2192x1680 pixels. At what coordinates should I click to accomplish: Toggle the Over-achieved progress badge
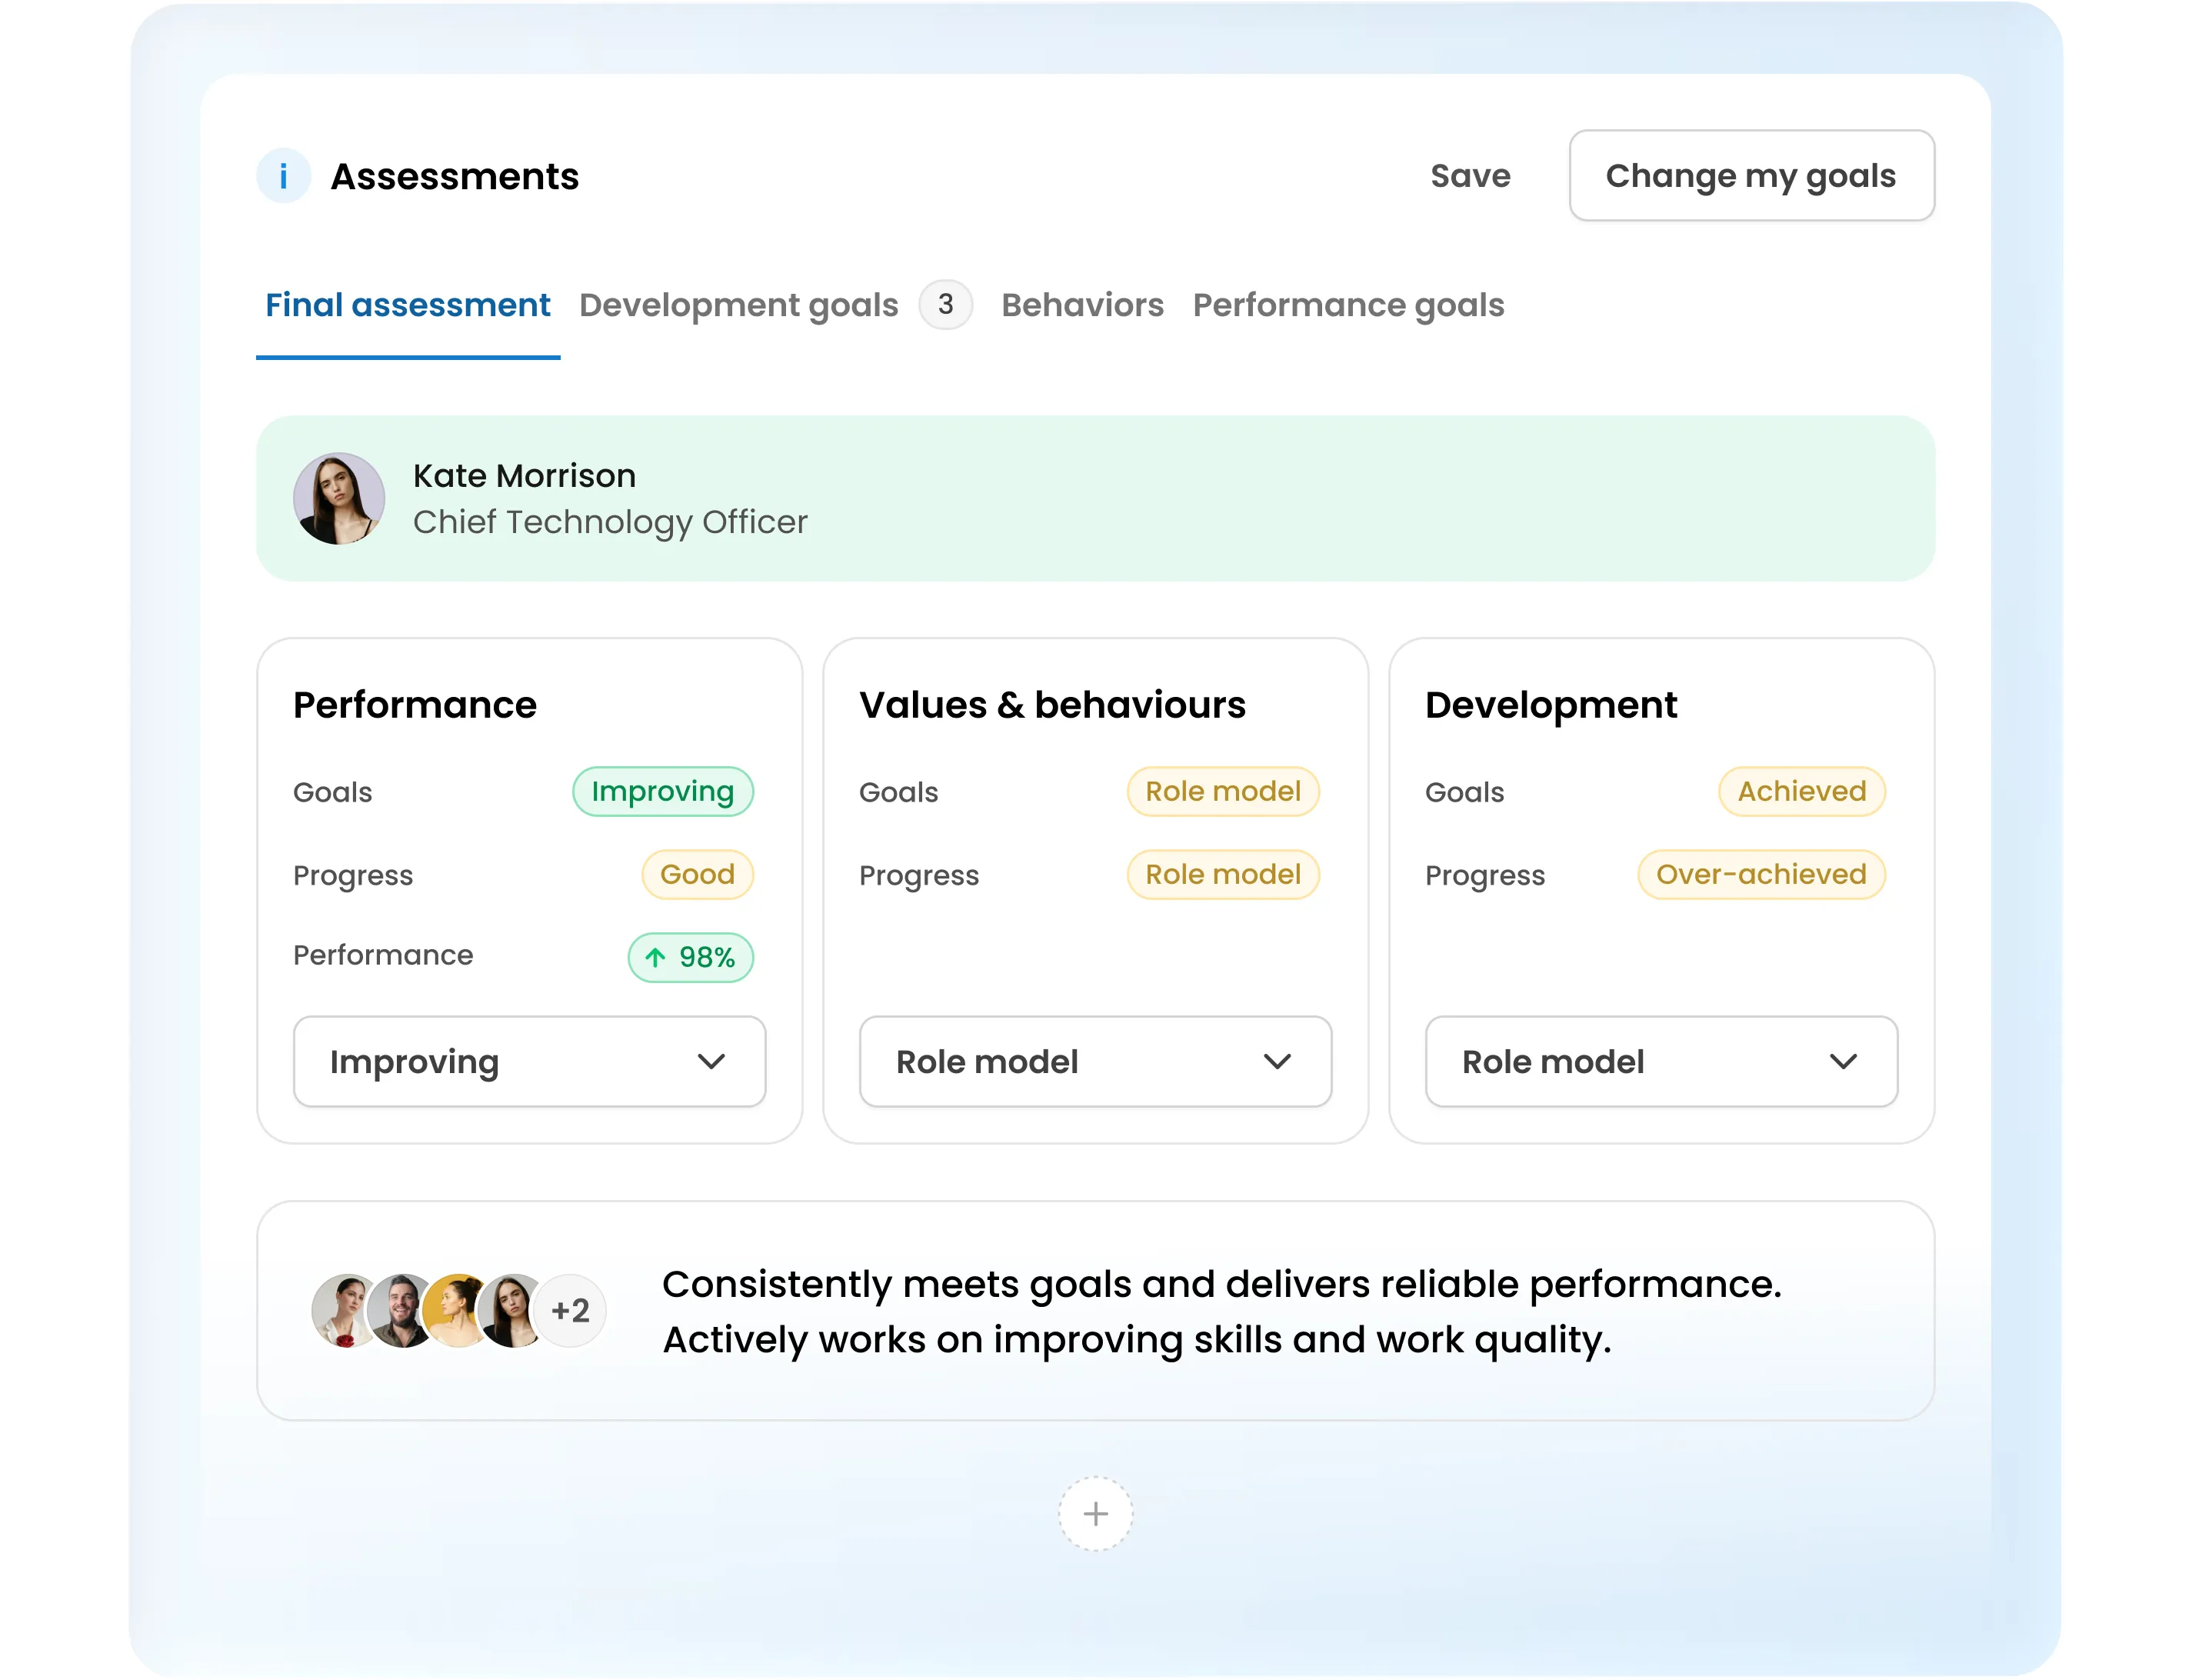pos(1761,874)
